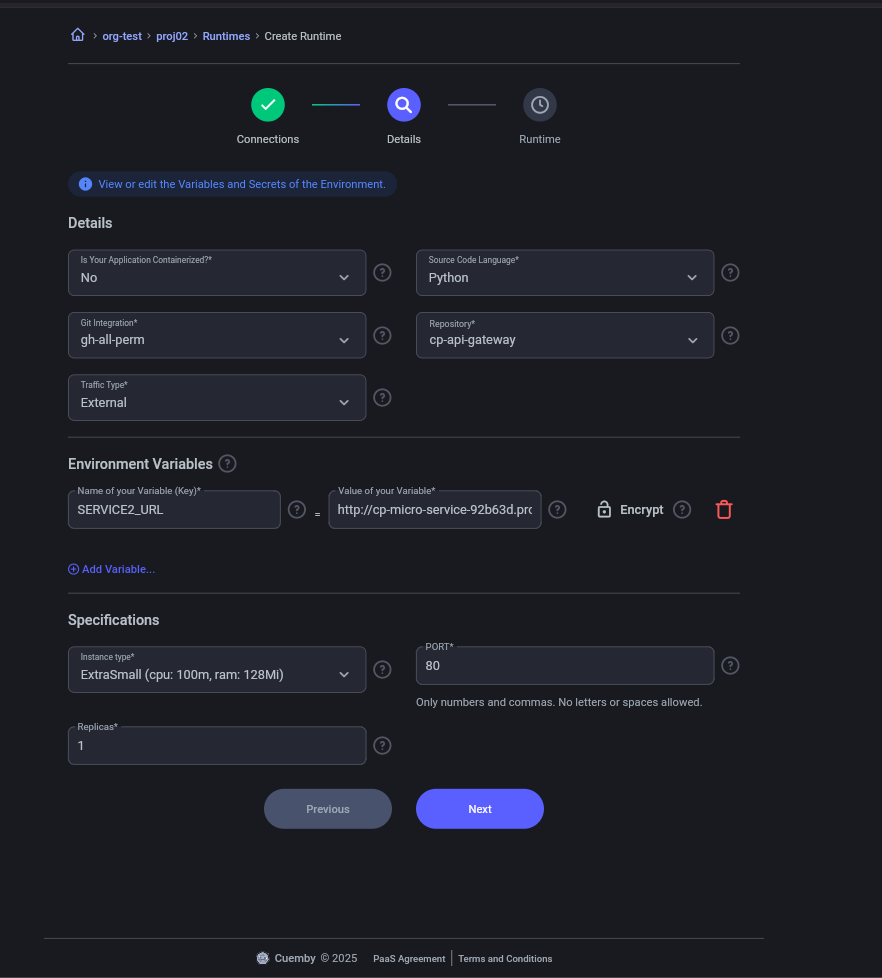Screen dimensions: 882x978
Task: Open help beside the Repository dropdown
Action: pyautogui.click(x=730, y=335)
